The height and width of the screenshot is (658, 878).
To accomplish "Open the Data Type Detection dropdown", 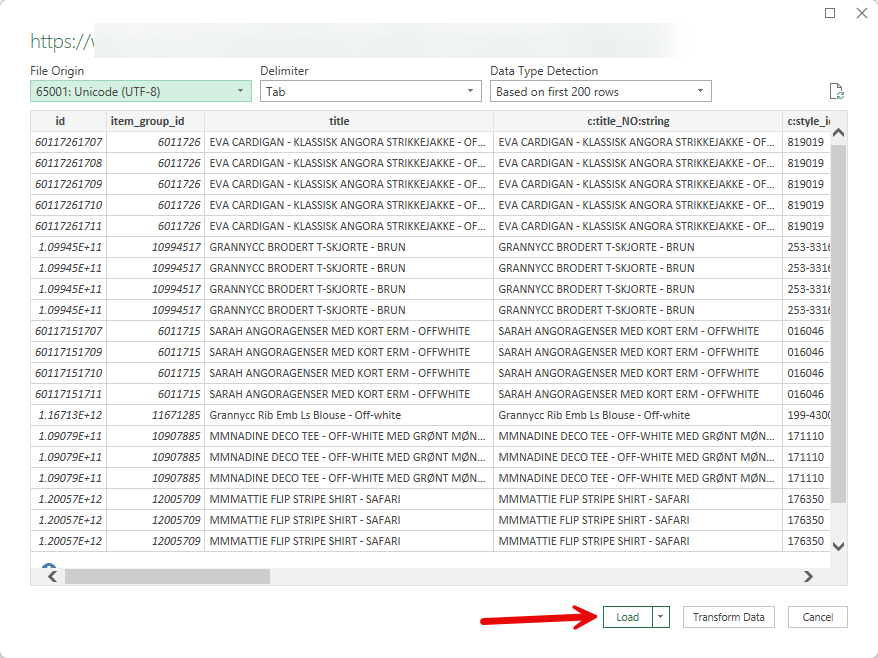I will [600, 91].
